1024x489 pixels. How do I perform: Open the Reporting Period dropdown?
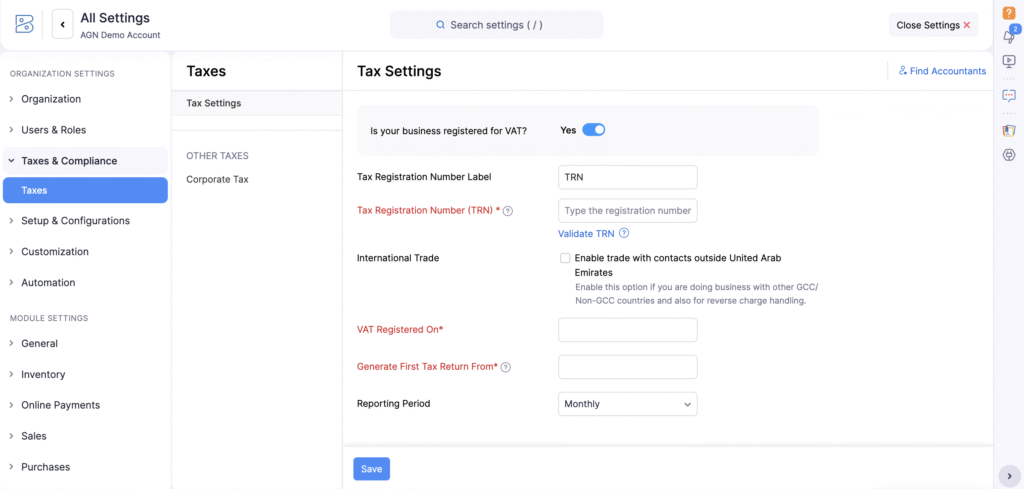click(x=628, y=404)
